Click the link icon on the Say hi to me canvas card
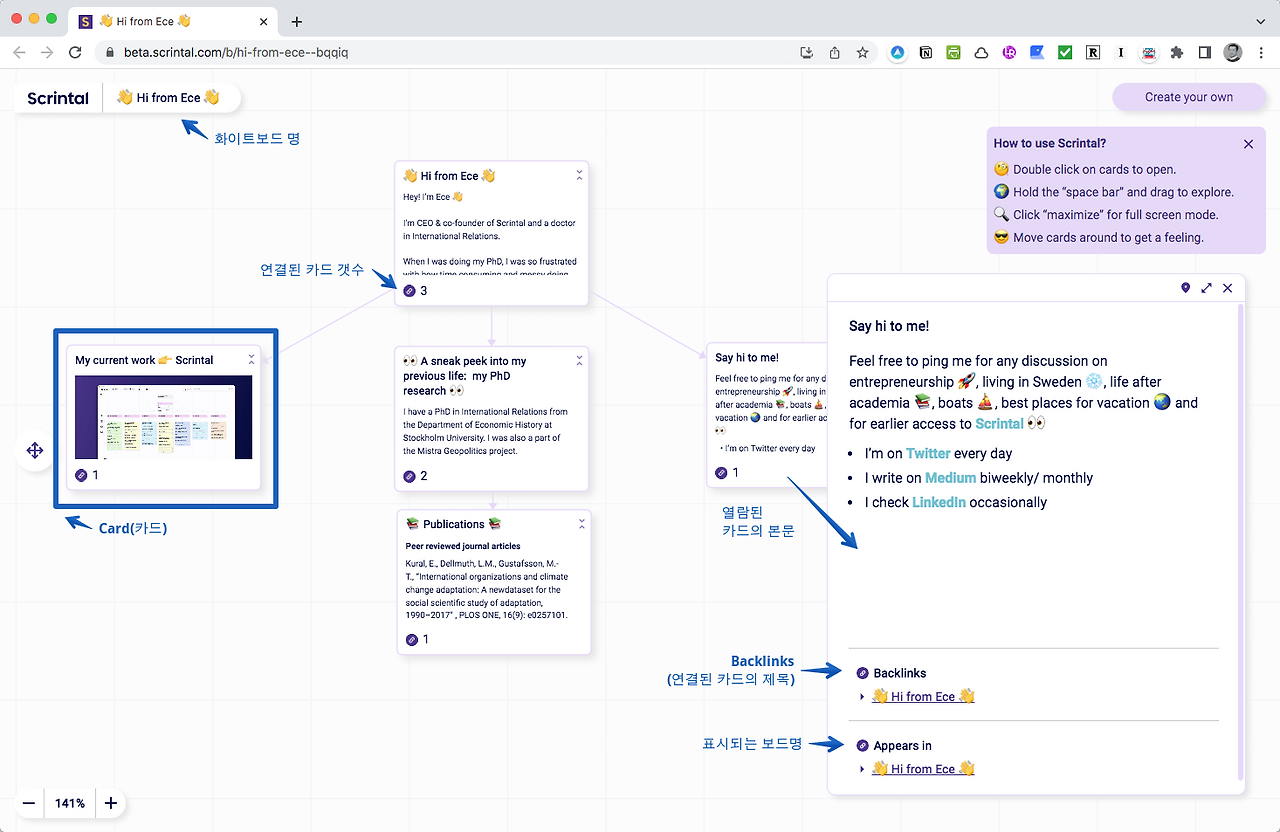The image size is (1280, 832). click(x=721, y=472)
